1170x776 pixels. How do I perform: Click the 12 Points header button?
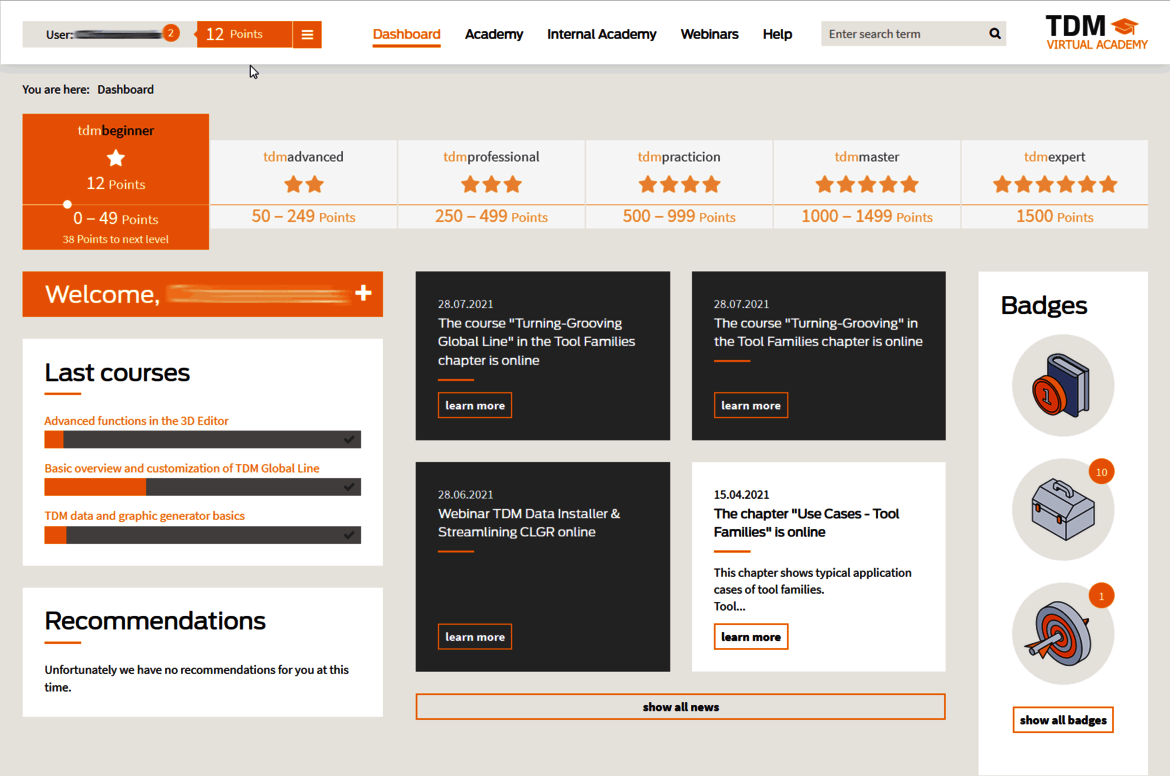[x=243, y=34]
